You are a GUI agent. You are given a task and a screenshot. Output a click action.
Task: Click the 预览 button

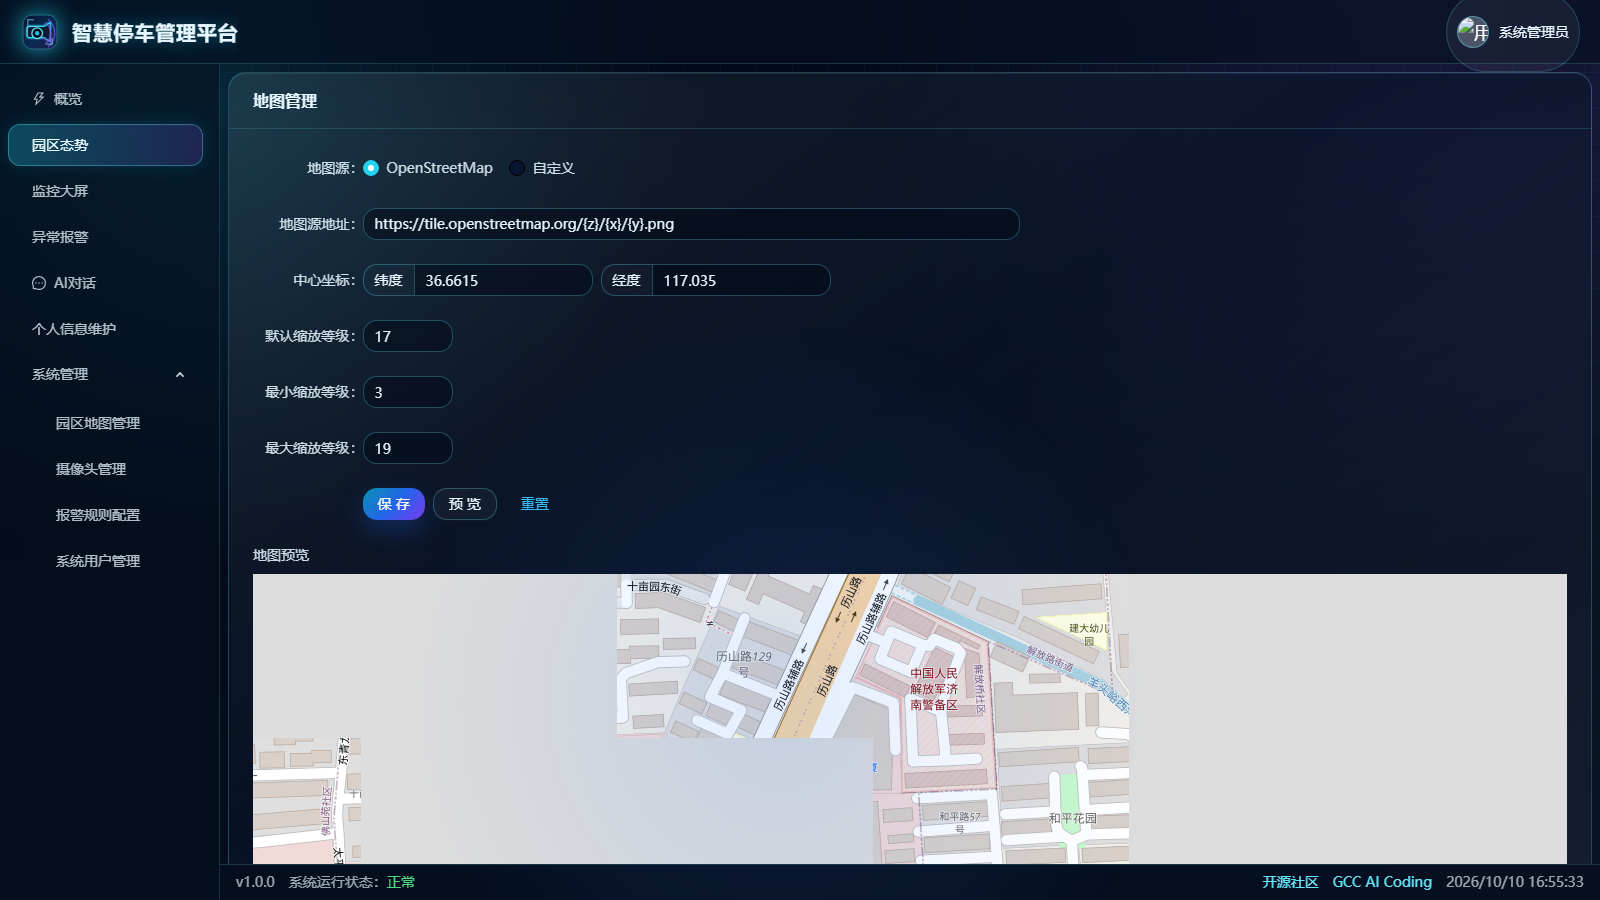click(x=465, y=504)
